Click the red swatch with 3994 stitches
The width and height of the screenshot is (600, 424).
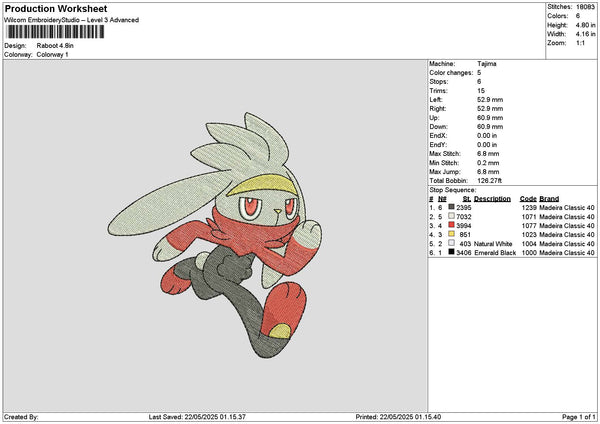[452, 225]
